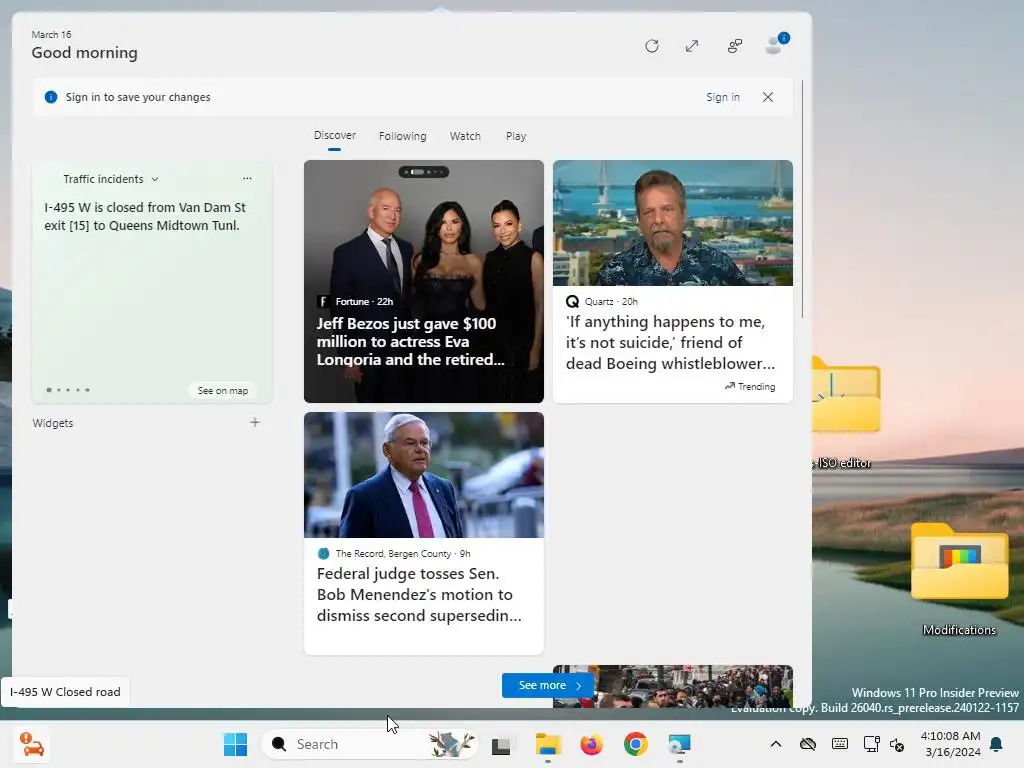Open the notifications bell icon
Image resolution: width=1024 pixels, height=768 pixels.
click(997, 744)
